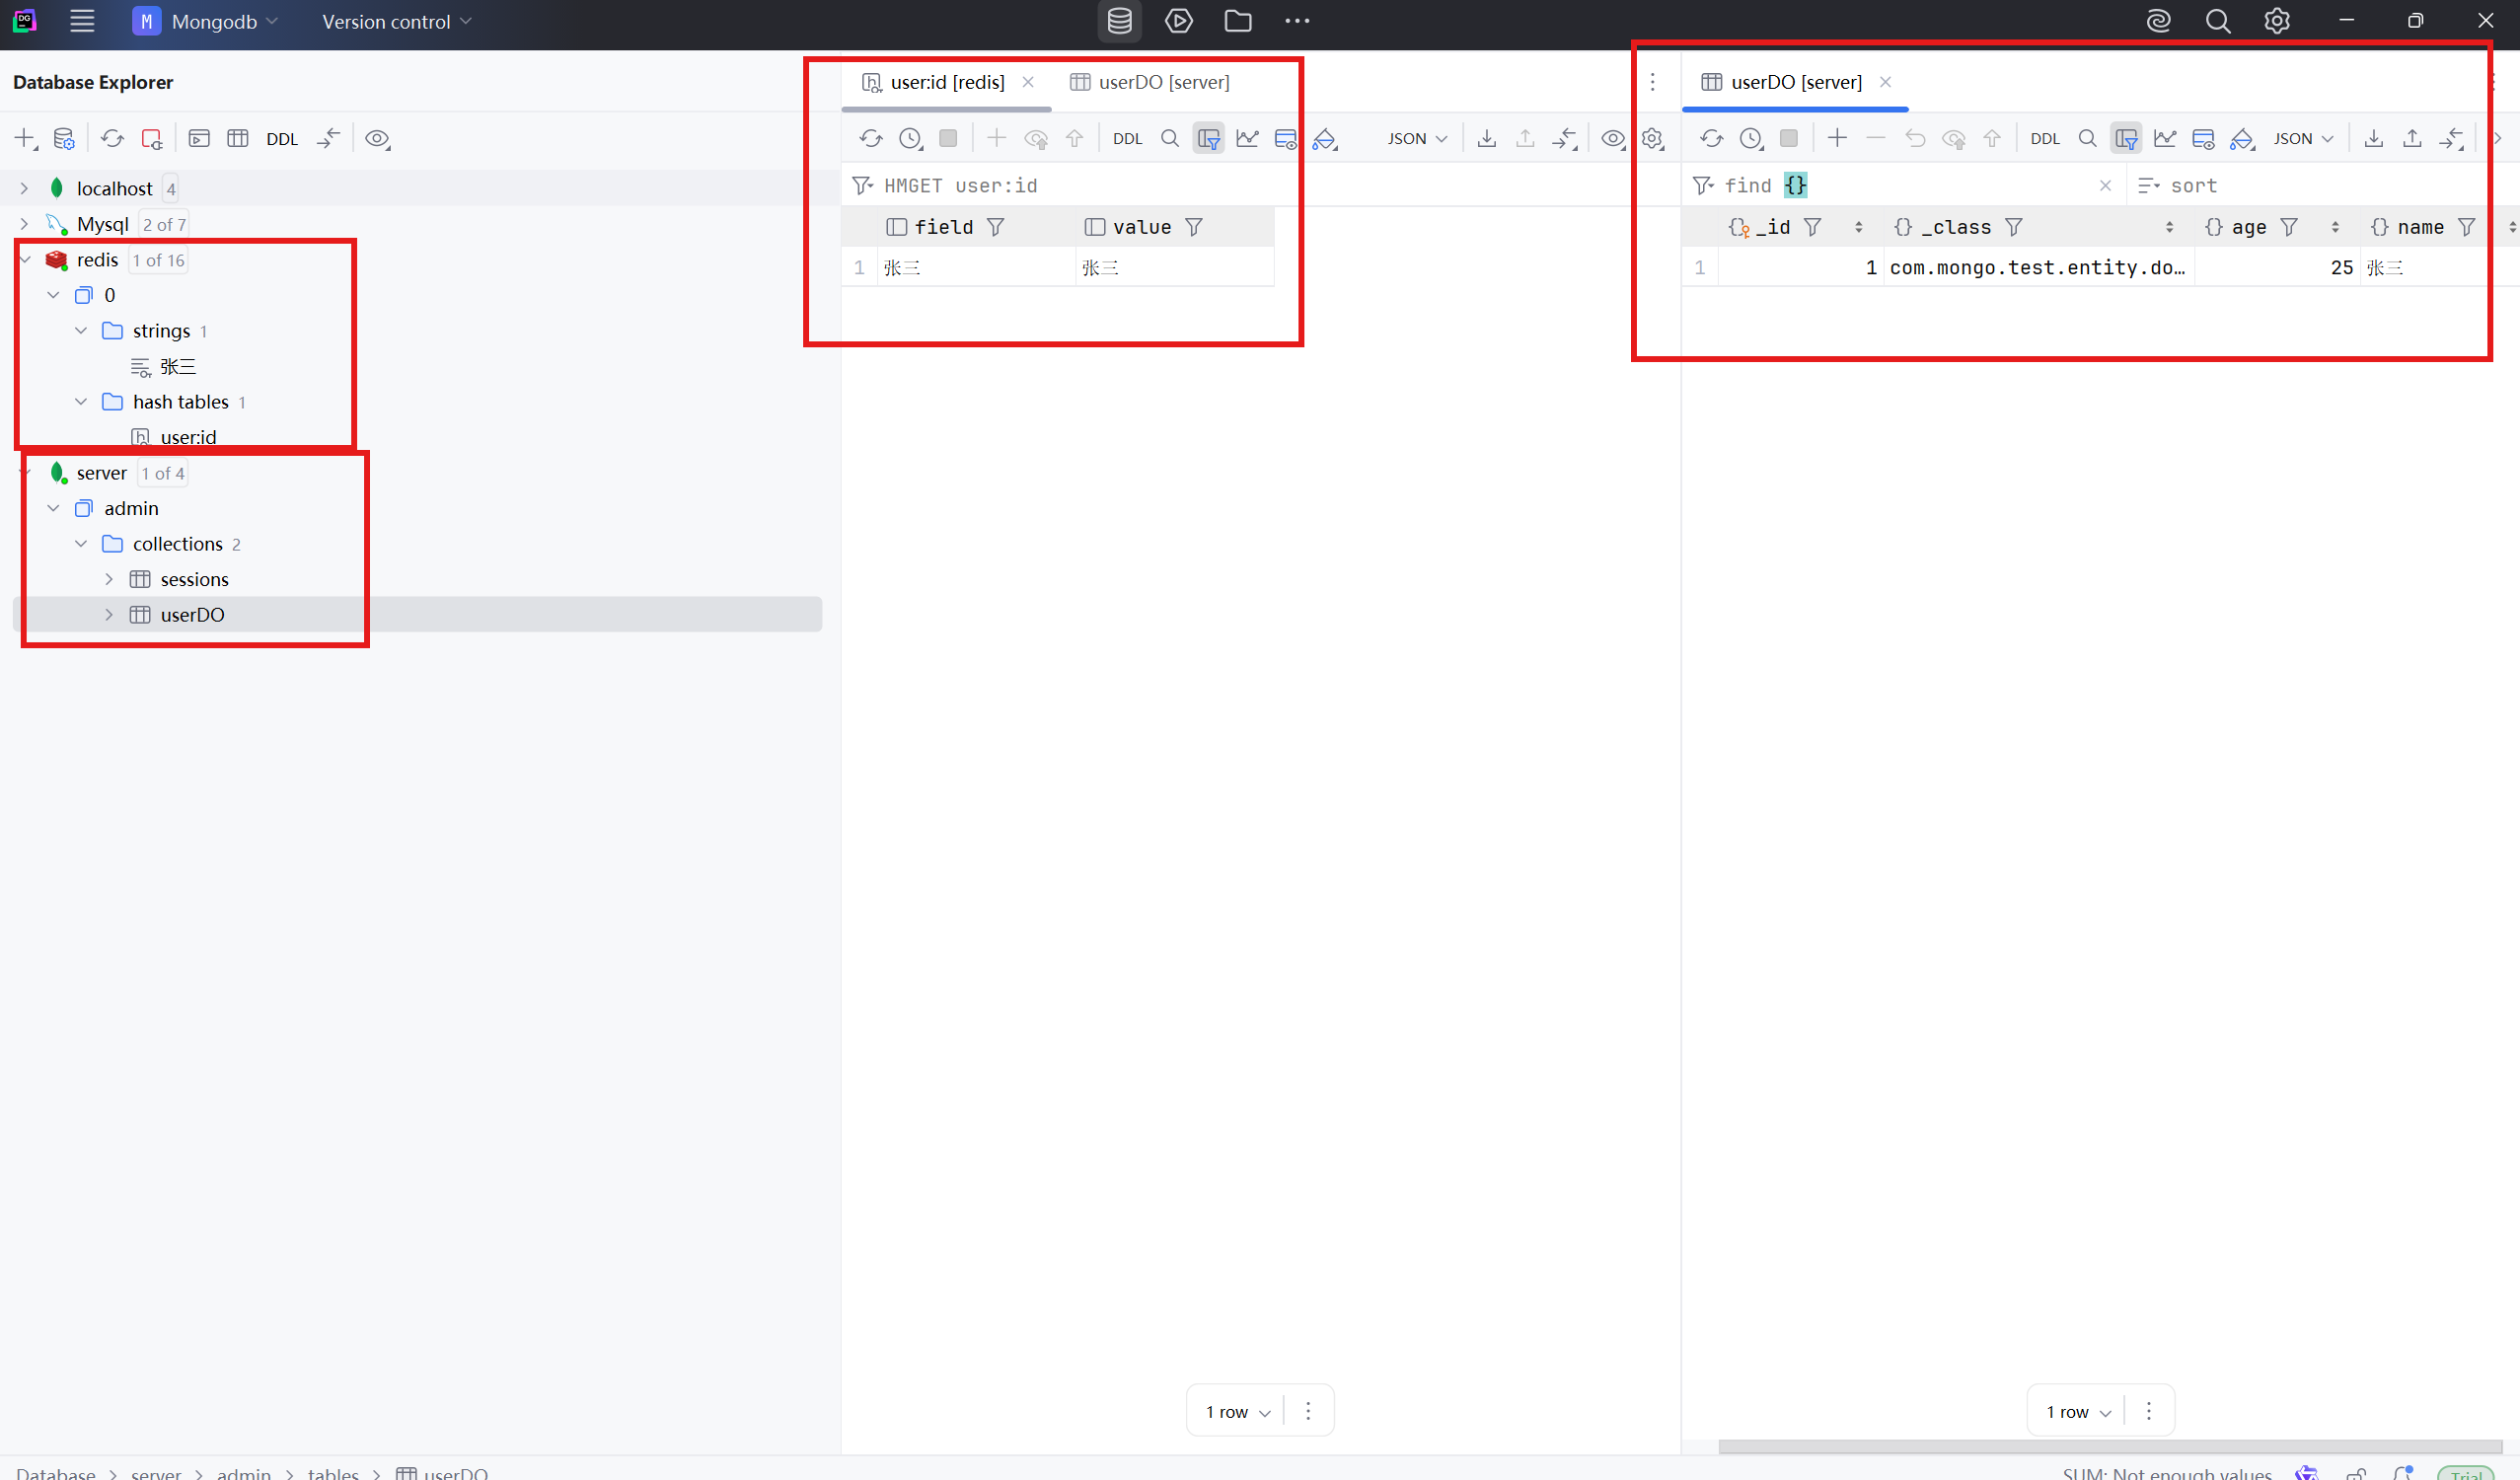
Task: Toggle value editor in the right userDO grid
Action: click(2203, 139)
